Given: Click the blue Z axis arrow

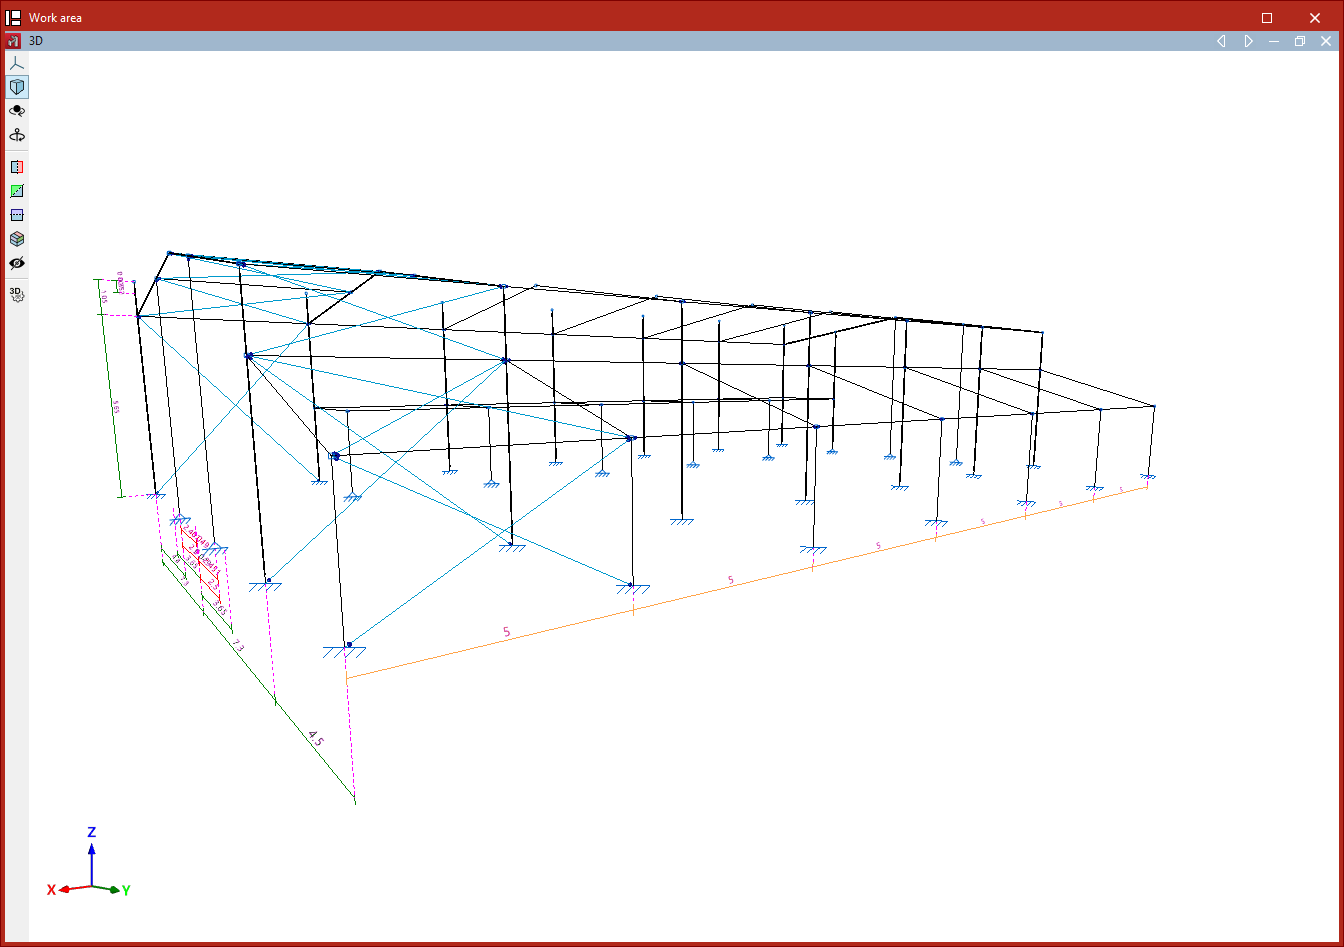Looking at the screenshot, I should pos(91,864).
